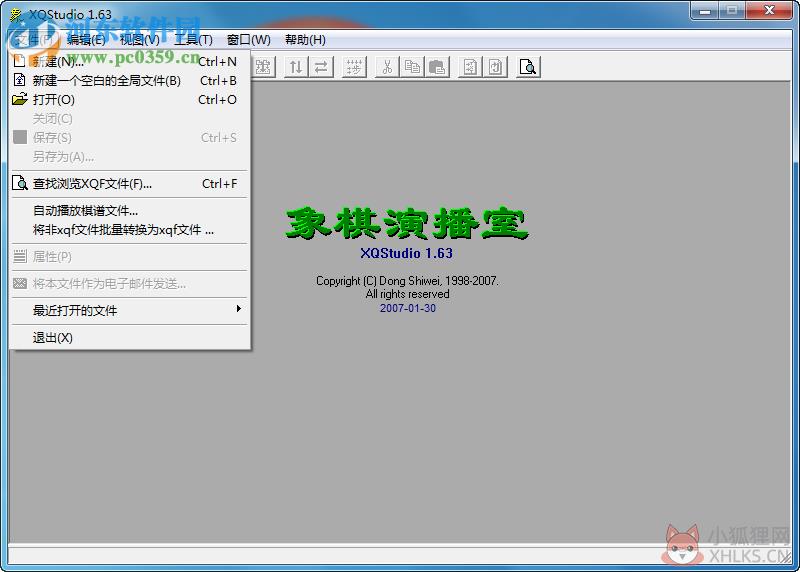Choose 新建(N)... from the file menu
The height and width of the screenshot is (572, 800).
[130, 62]
